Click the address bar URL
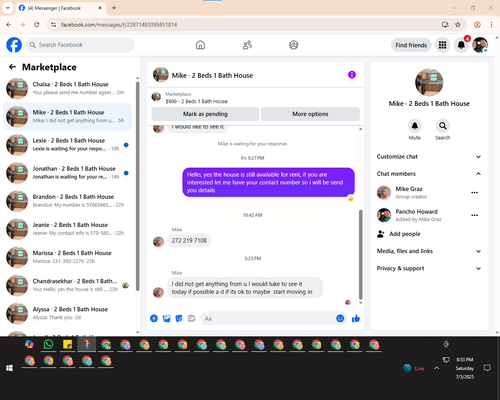The height and width of the screenshot is (400, 500). (x=119, y=25)
